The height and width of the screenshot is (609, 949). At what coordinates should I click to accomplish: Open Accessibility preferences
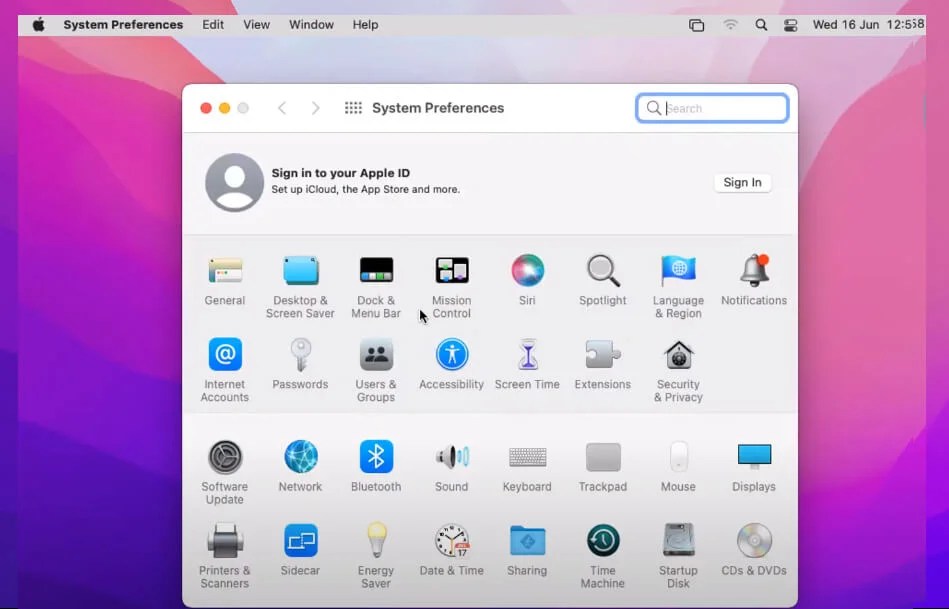click(452, 354)
